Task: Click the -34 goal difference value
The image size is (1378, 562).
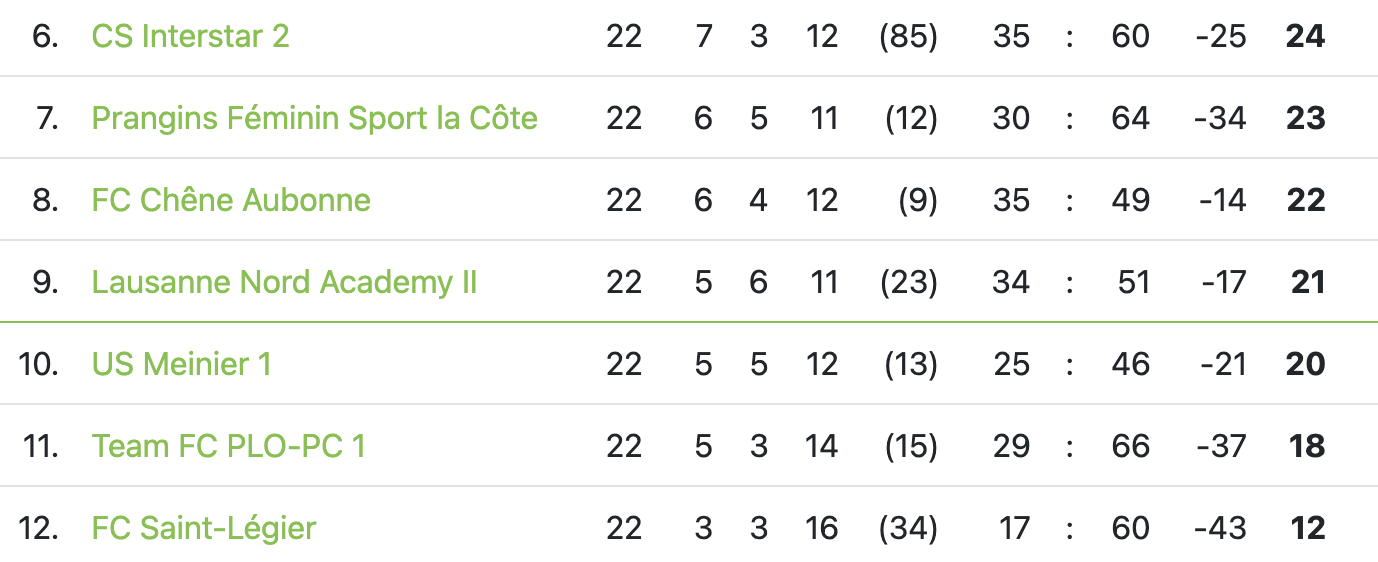Action: (1220, 118)
